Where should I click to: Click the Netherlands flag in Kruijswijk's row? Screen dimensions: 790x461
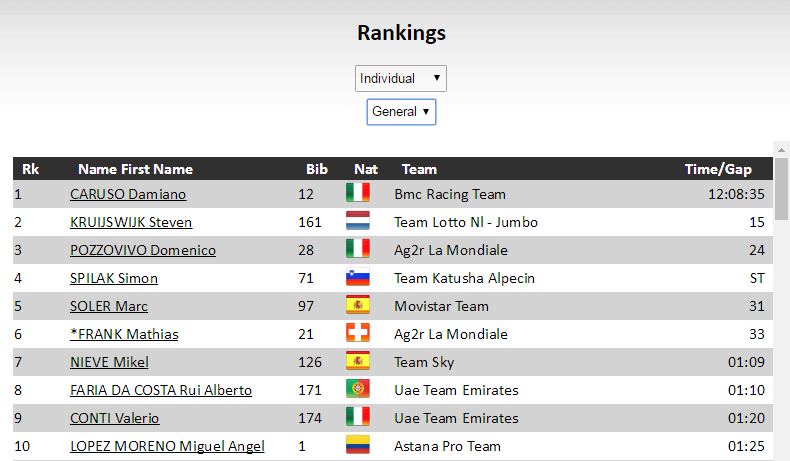click(357, 221)
